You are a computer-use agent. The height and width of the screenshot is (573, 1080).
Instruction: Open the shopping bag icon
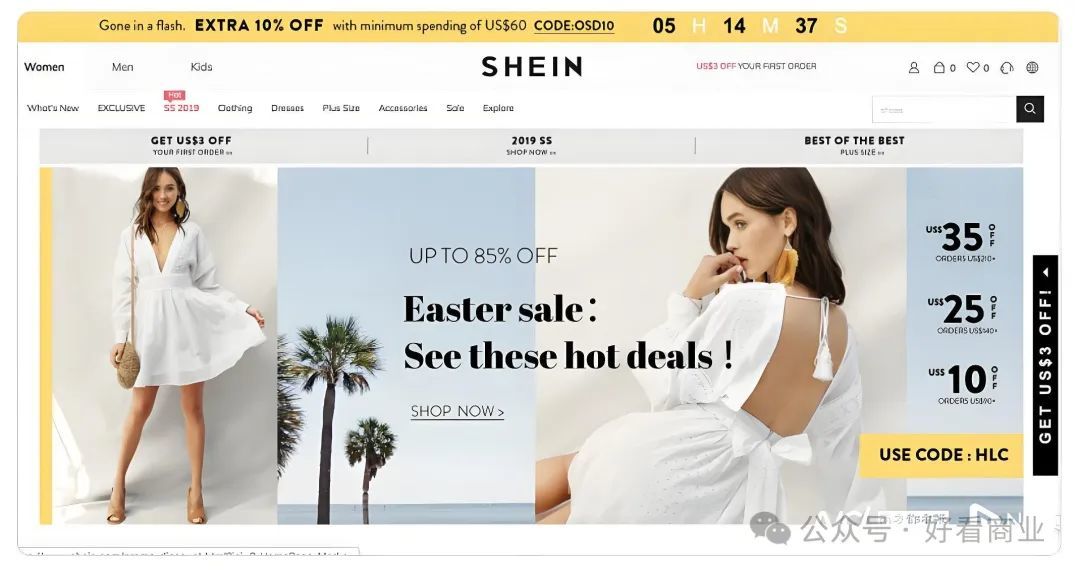click(939, 67)
